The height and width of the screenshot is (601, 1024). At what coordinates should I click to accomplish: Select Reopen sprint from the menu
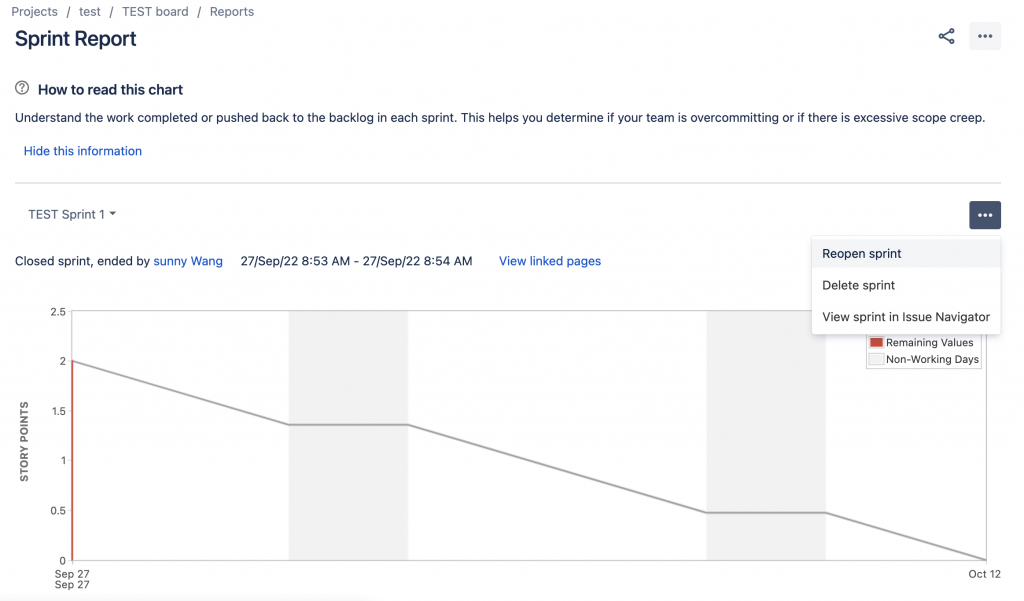[x=862, y=254]
